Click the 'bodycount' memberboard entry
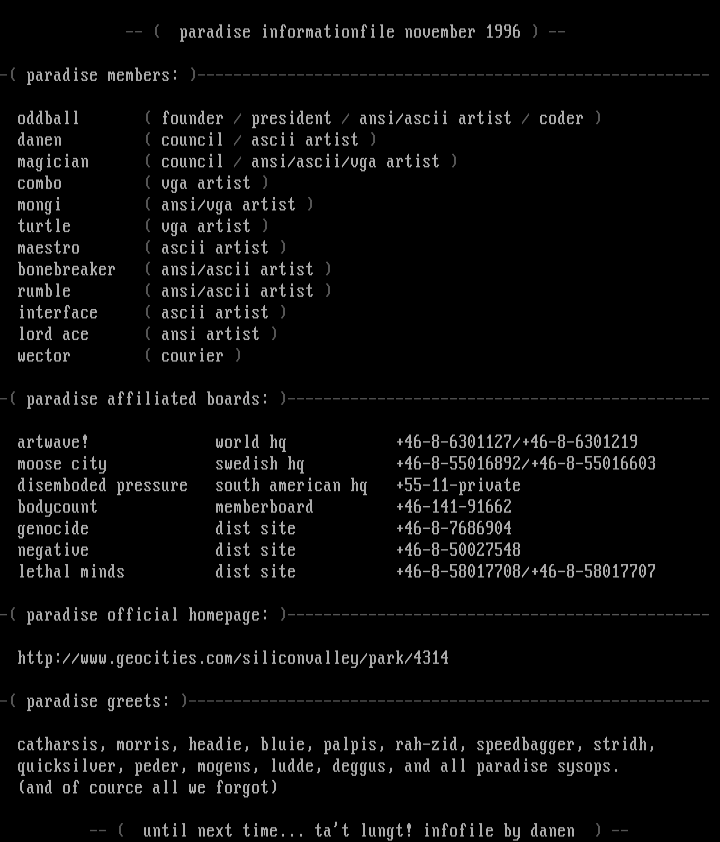 coord(57,507)
